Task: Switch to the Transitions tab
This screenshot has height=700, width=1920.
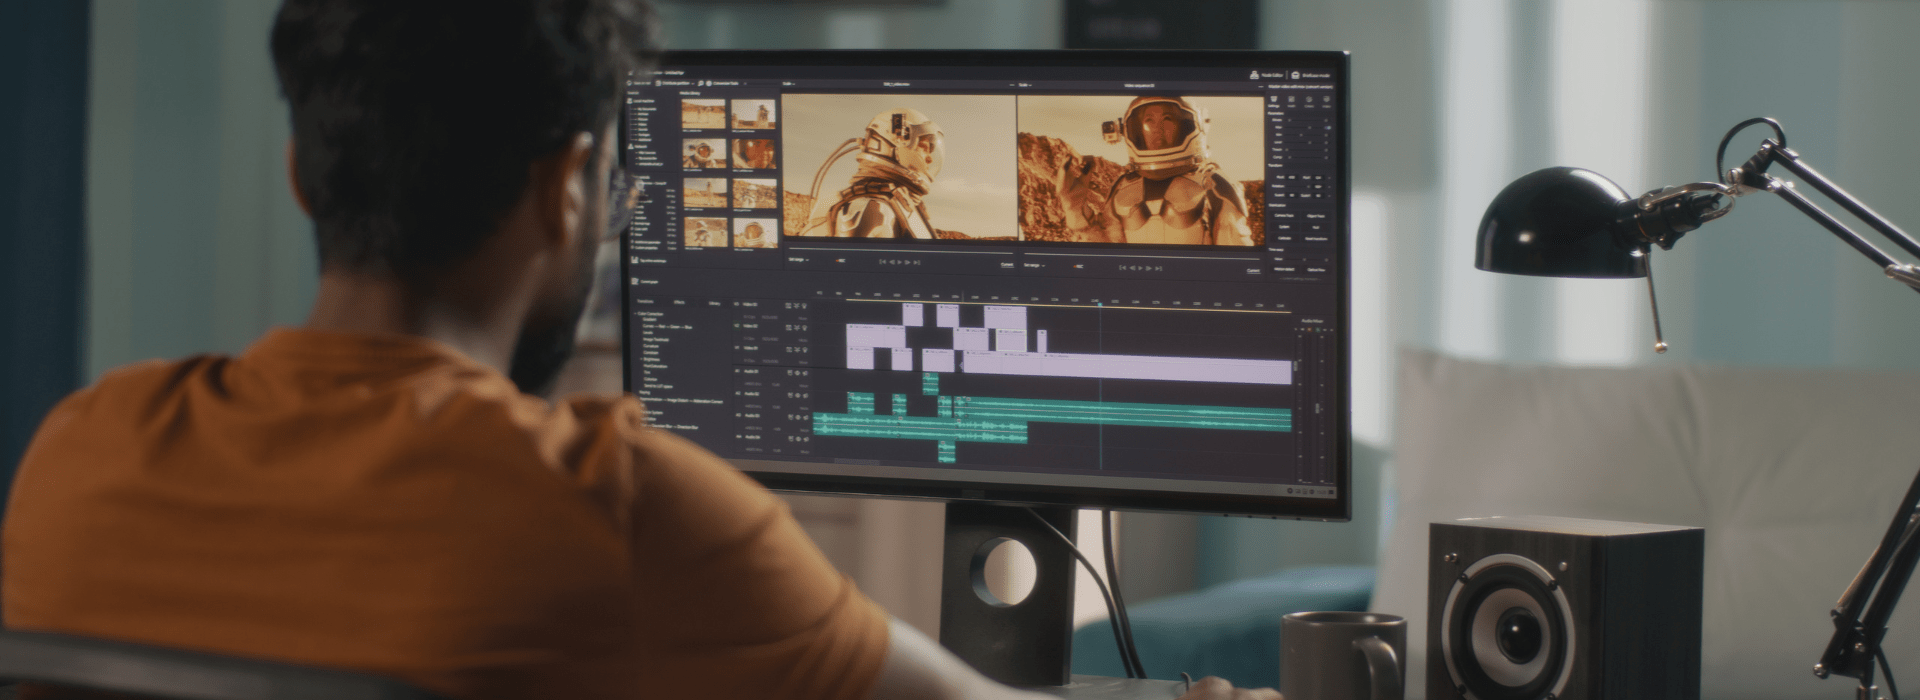Action: click(x=645, y=301)
